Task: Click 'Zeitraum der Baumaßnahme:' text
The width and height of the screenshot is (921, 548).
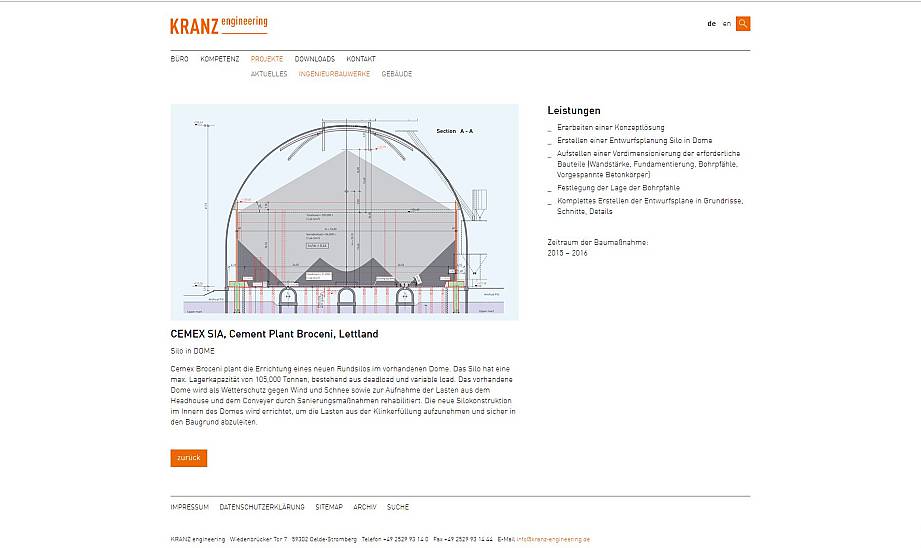Action: [598, 242]
